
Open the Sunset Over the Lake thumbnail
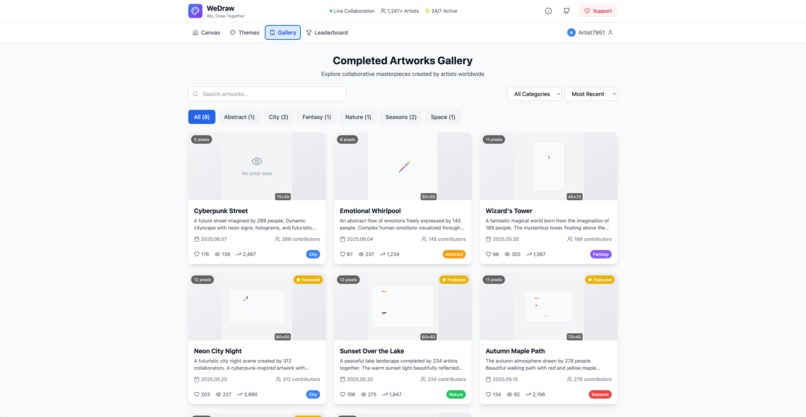[x=402, y=306]
